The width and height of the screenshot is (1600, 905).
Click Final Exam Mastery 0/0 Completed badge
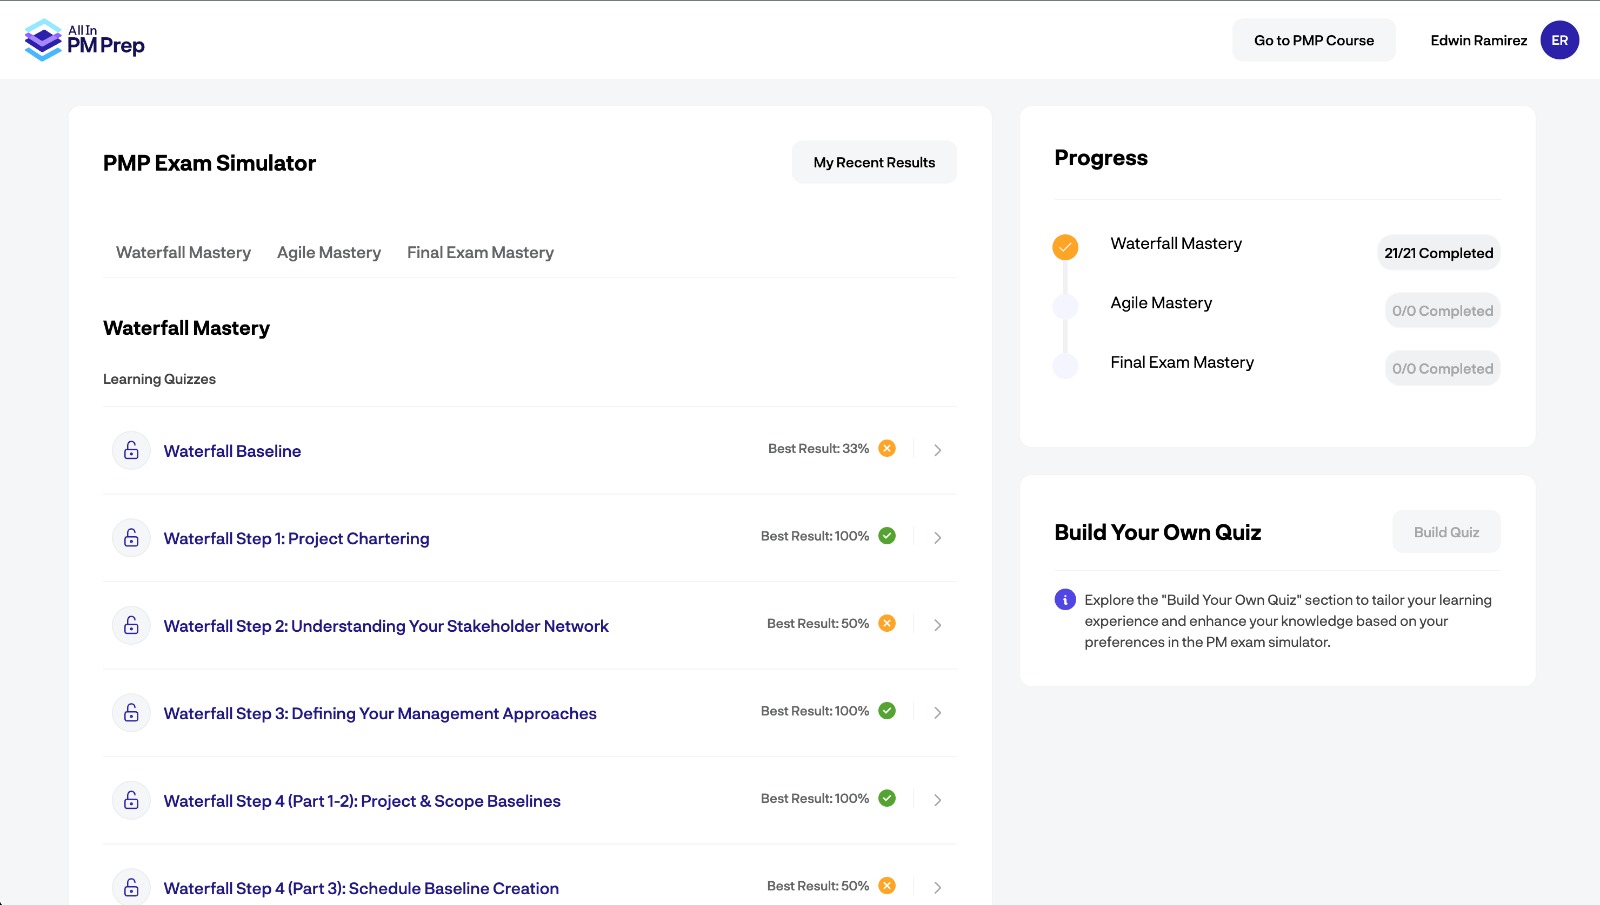1442,369
